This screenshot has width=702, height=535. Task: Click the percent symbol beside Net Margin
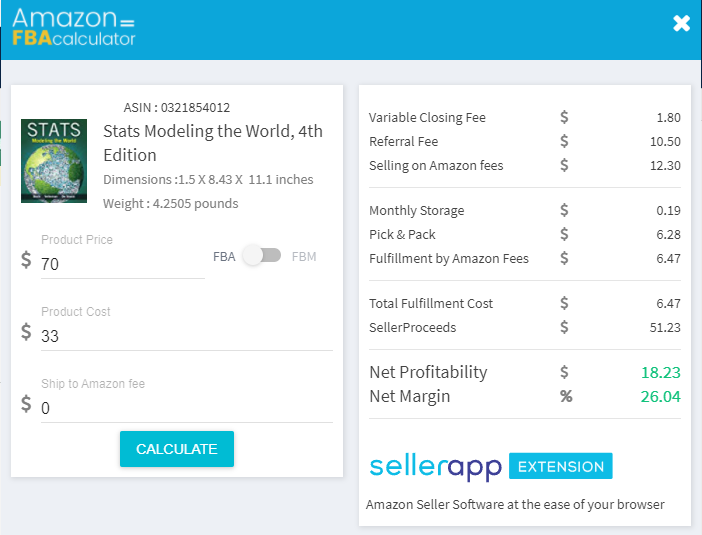[x=566, y=396]
